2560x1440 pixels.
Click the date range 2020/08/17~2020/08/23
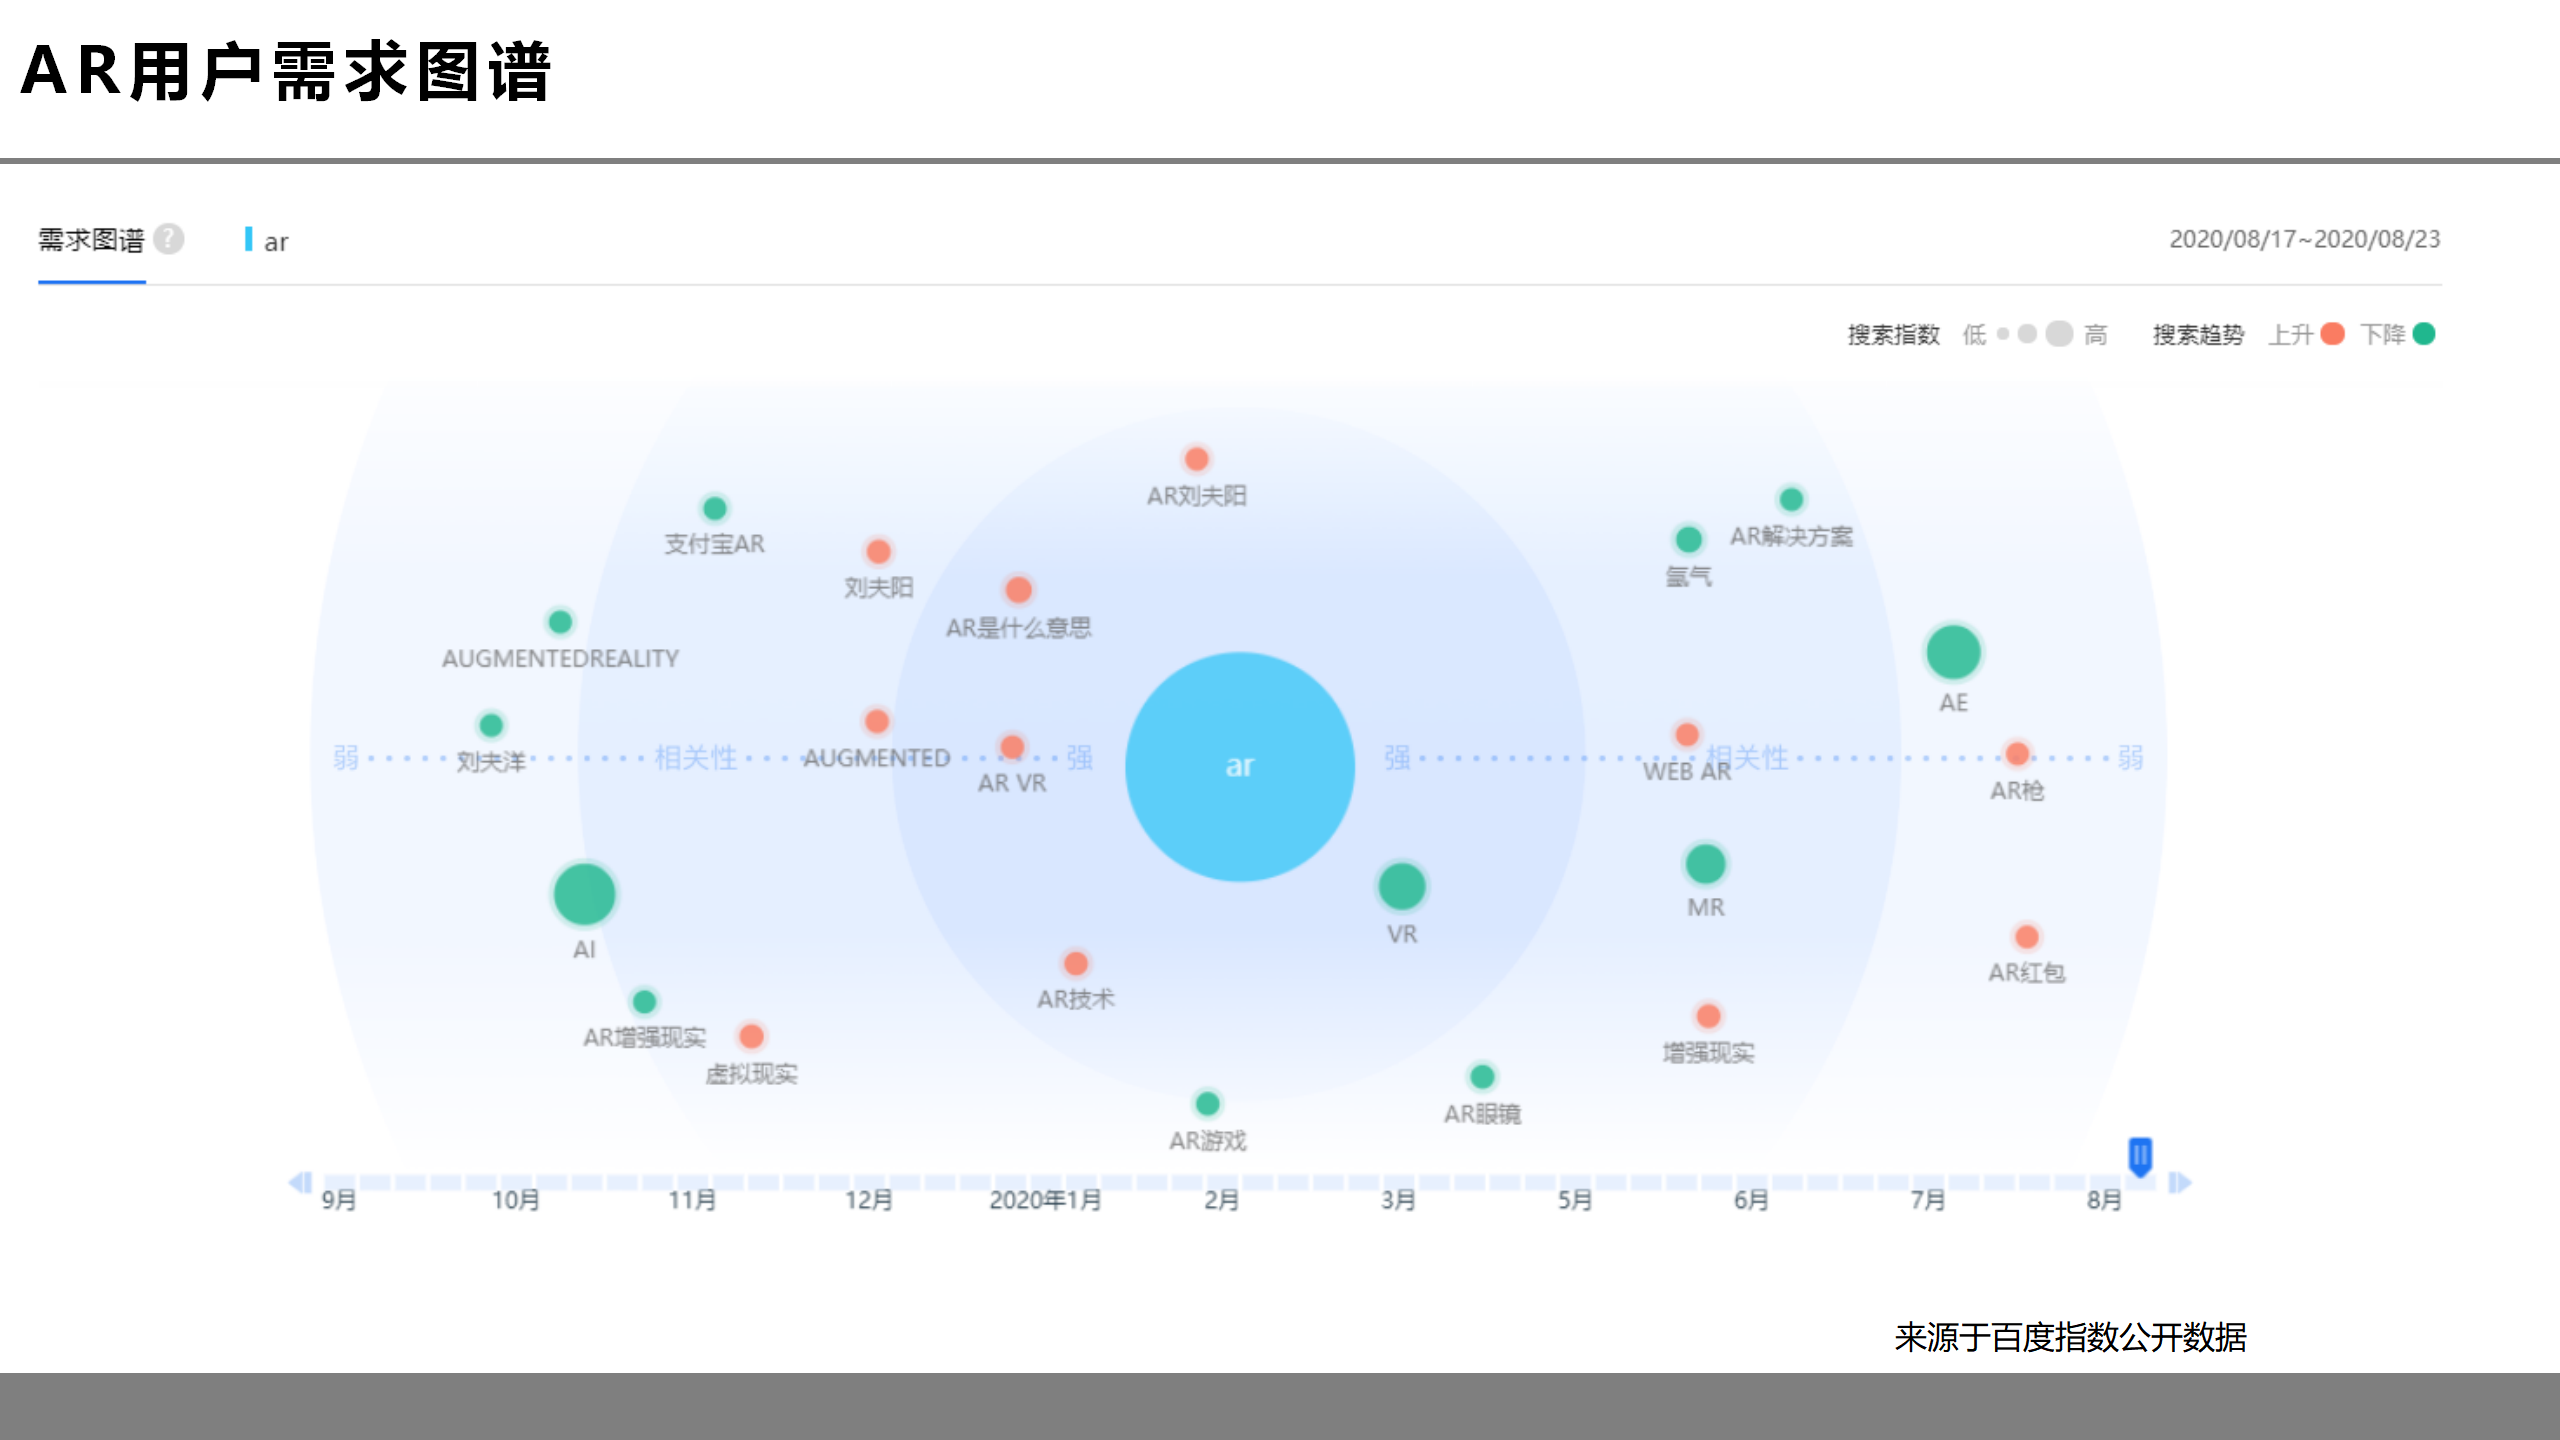click(x=2305, y=240)
